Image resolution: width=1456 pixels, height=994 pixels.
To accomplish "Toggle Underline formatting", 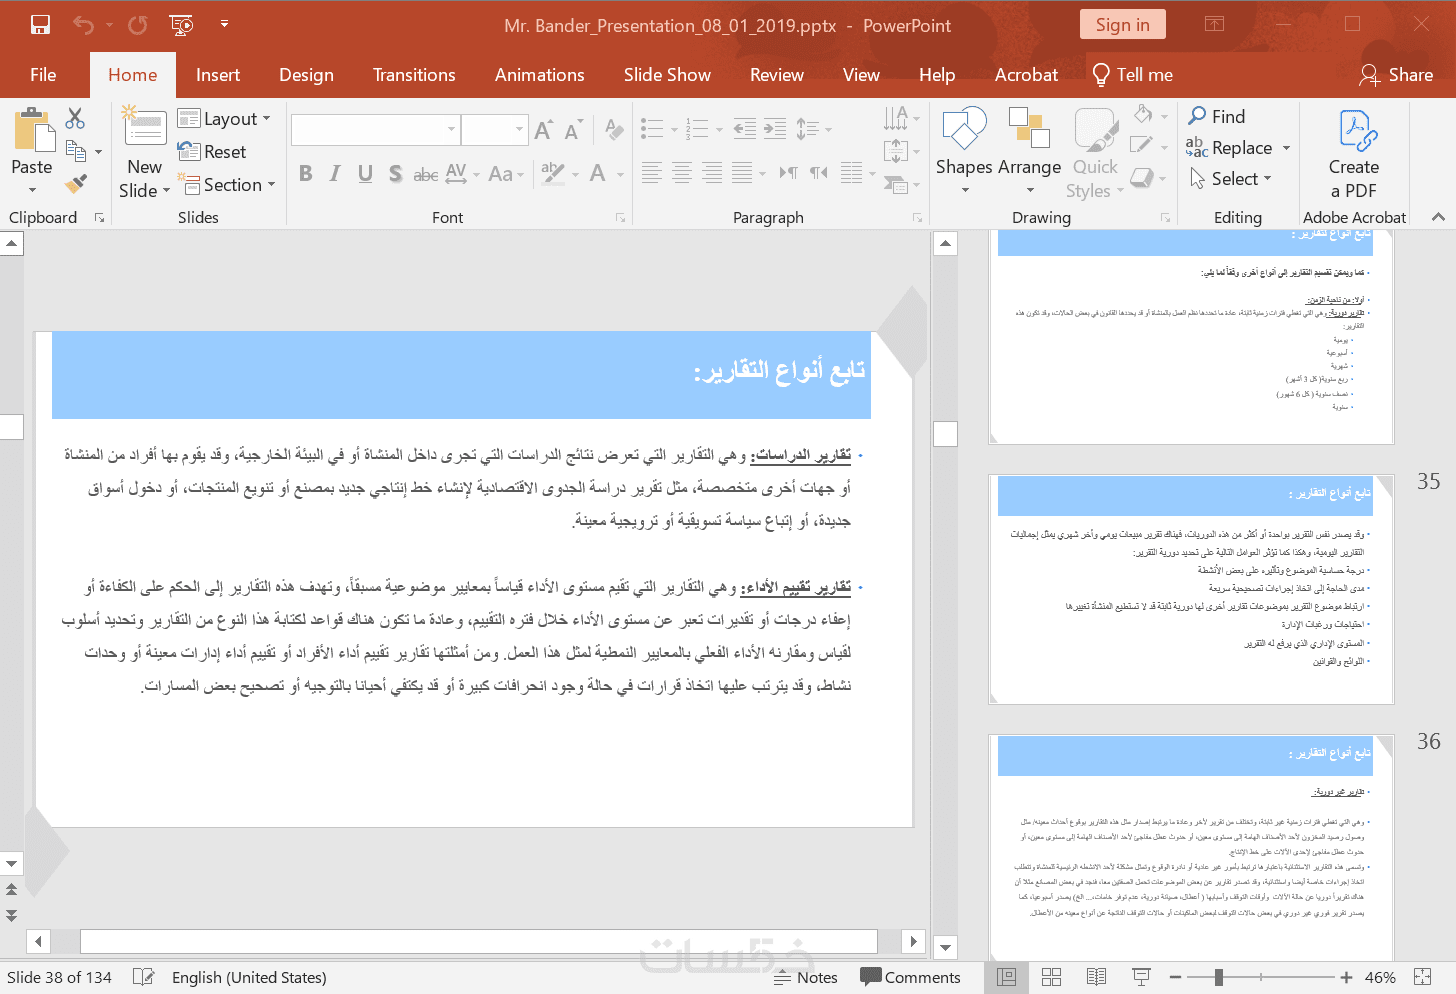I will 365,174.
